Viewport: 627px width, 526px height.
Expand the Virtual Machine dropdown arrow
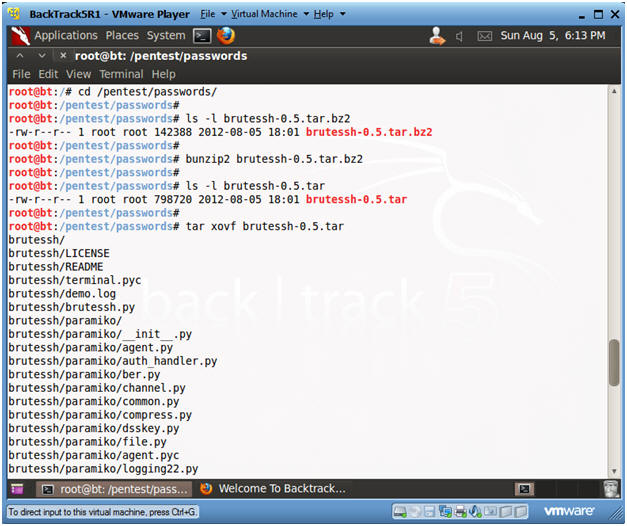(x=306, y=14)
